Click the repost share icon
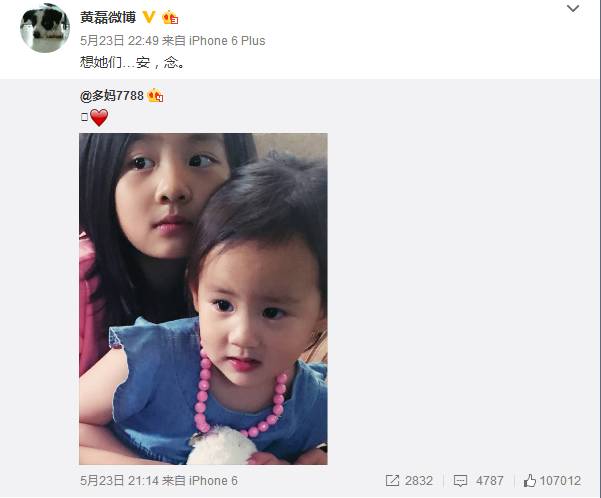 coord(392,481)
